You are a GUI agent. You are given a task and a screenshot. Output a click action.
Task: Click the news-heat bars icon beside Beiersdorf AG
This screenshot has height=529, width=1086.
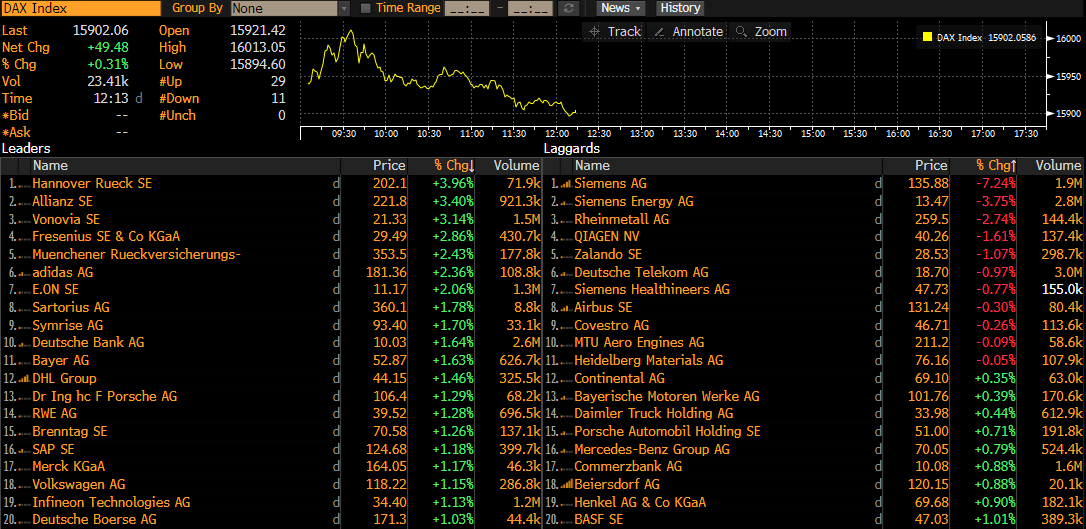pyautogui.click(x=565, y=485)
